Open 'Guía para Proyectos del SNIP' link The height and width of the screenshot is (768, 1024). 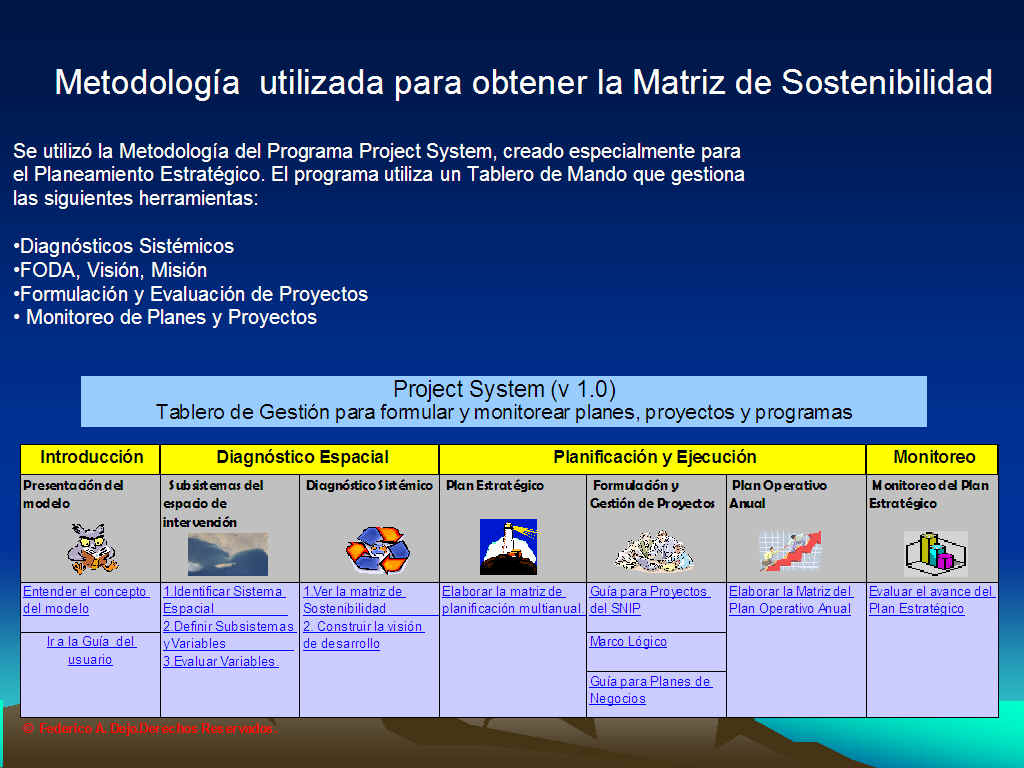click(649, 600)
